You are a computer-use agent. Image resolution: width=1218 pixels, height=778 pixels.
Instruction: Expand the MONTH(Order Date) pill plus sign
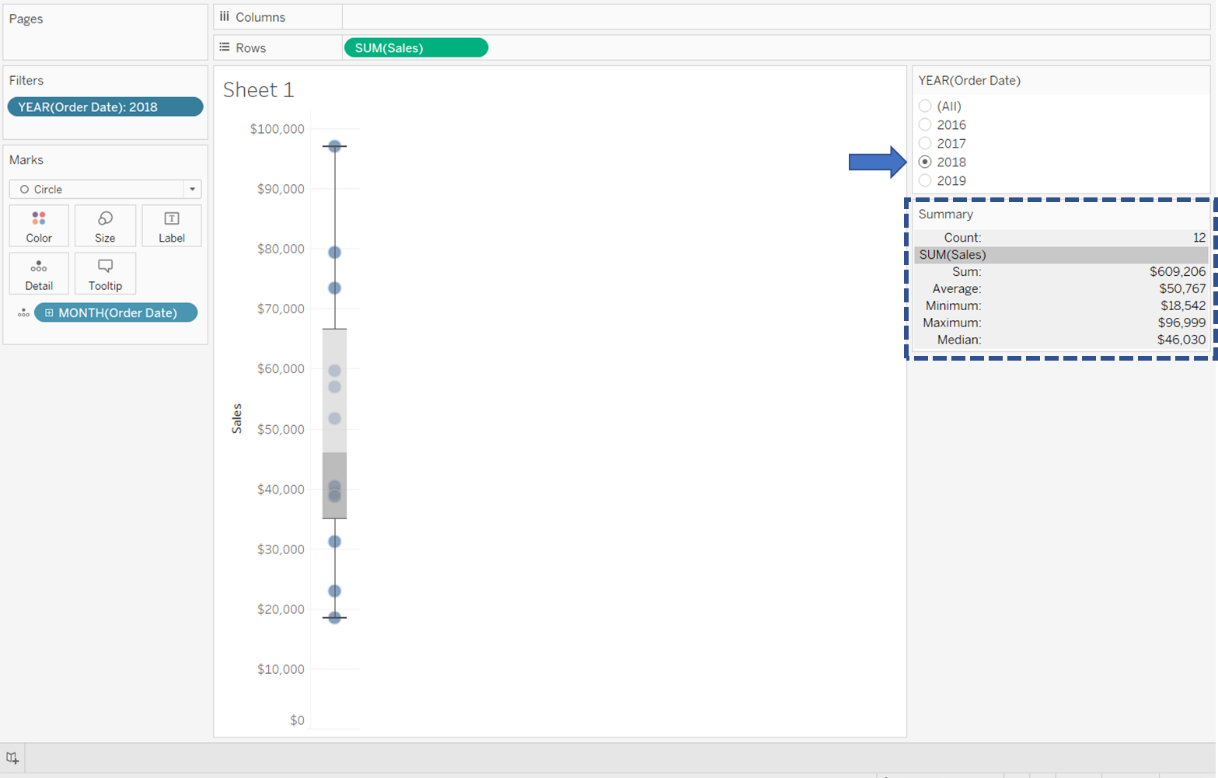pos(49,313)
